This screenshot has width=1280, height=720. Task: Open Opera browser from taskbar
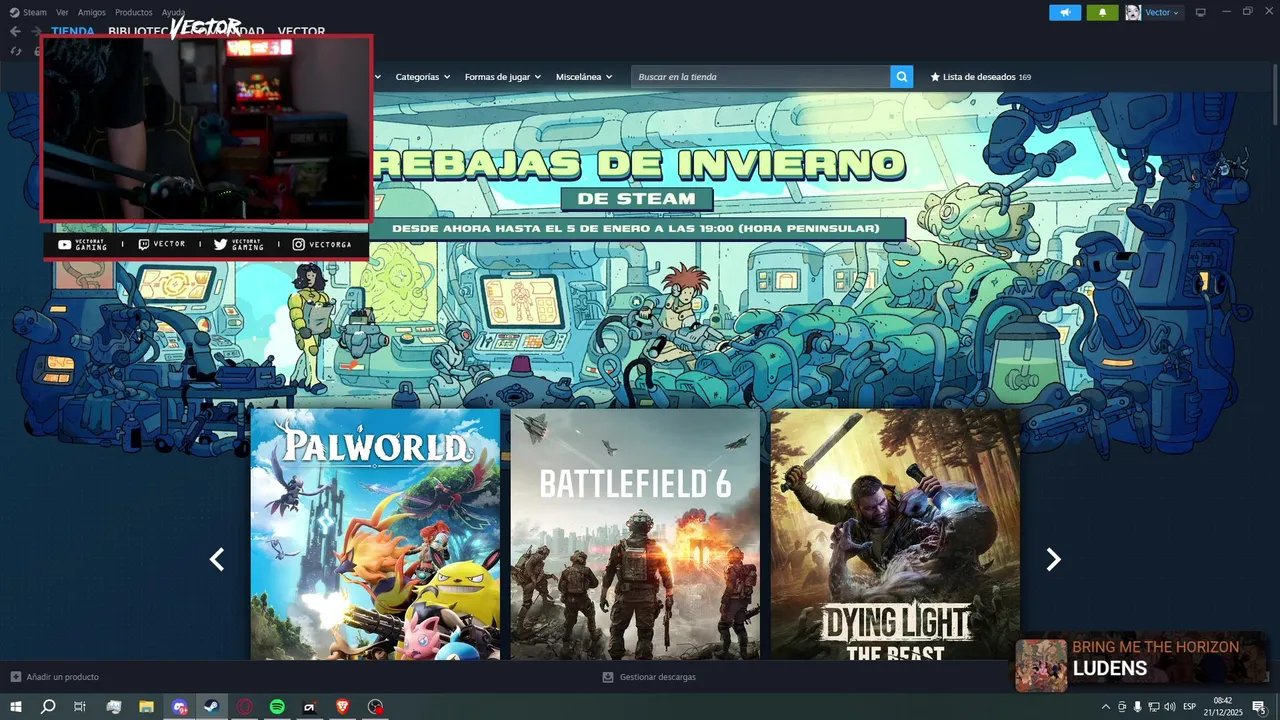point(245,707)
